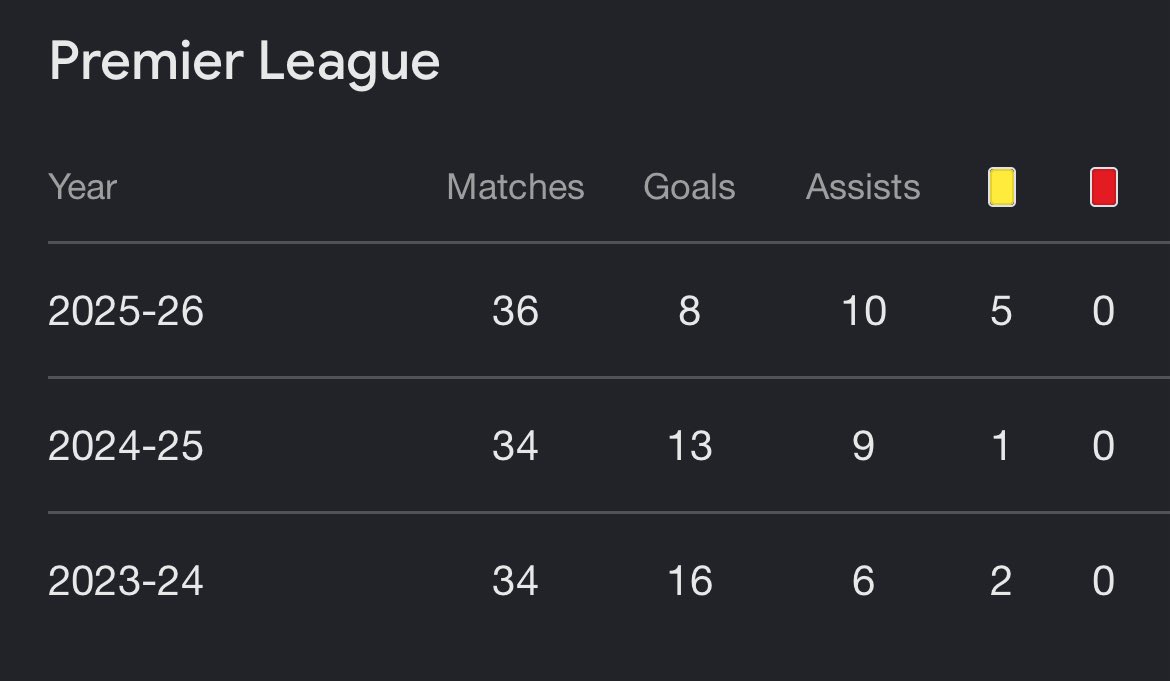Select the 2023-24 season row
This screenshot has height=681, width=1170.
[609, 580]
